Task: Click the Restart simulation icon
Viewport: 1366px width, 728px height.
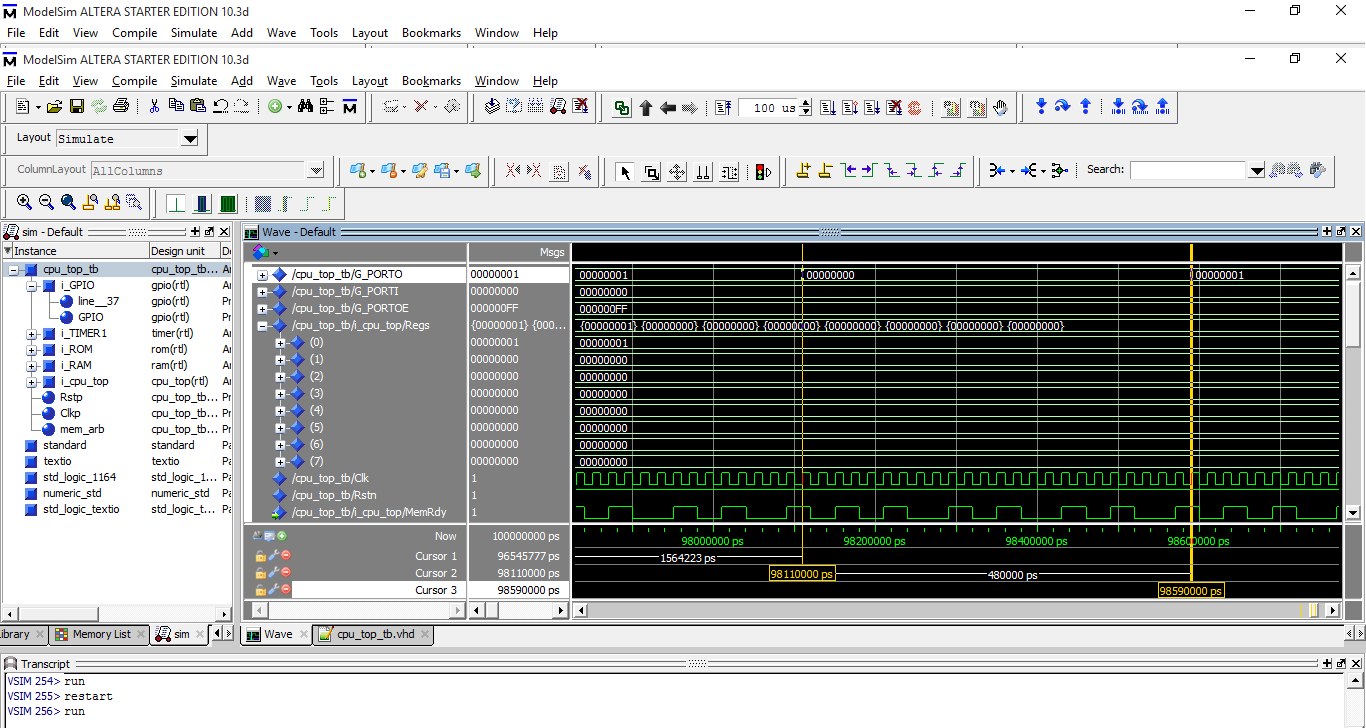Action: coord(723,107)
